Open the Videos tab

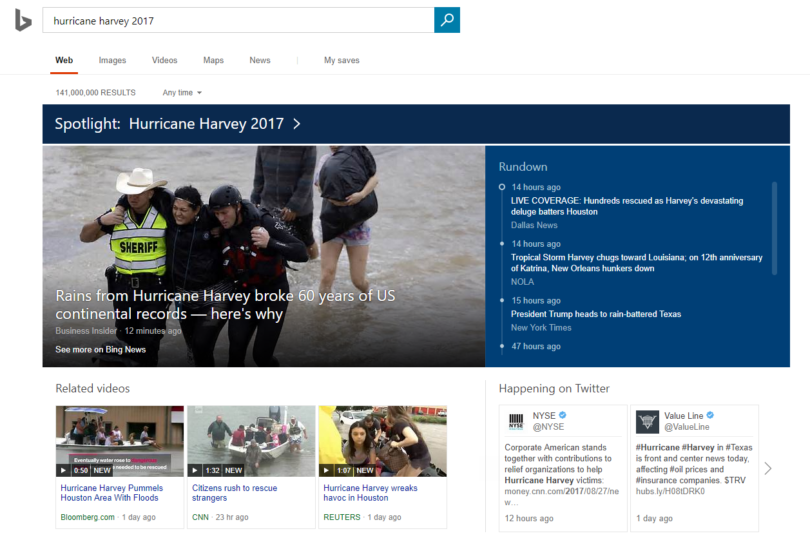(x=165, y=60)
